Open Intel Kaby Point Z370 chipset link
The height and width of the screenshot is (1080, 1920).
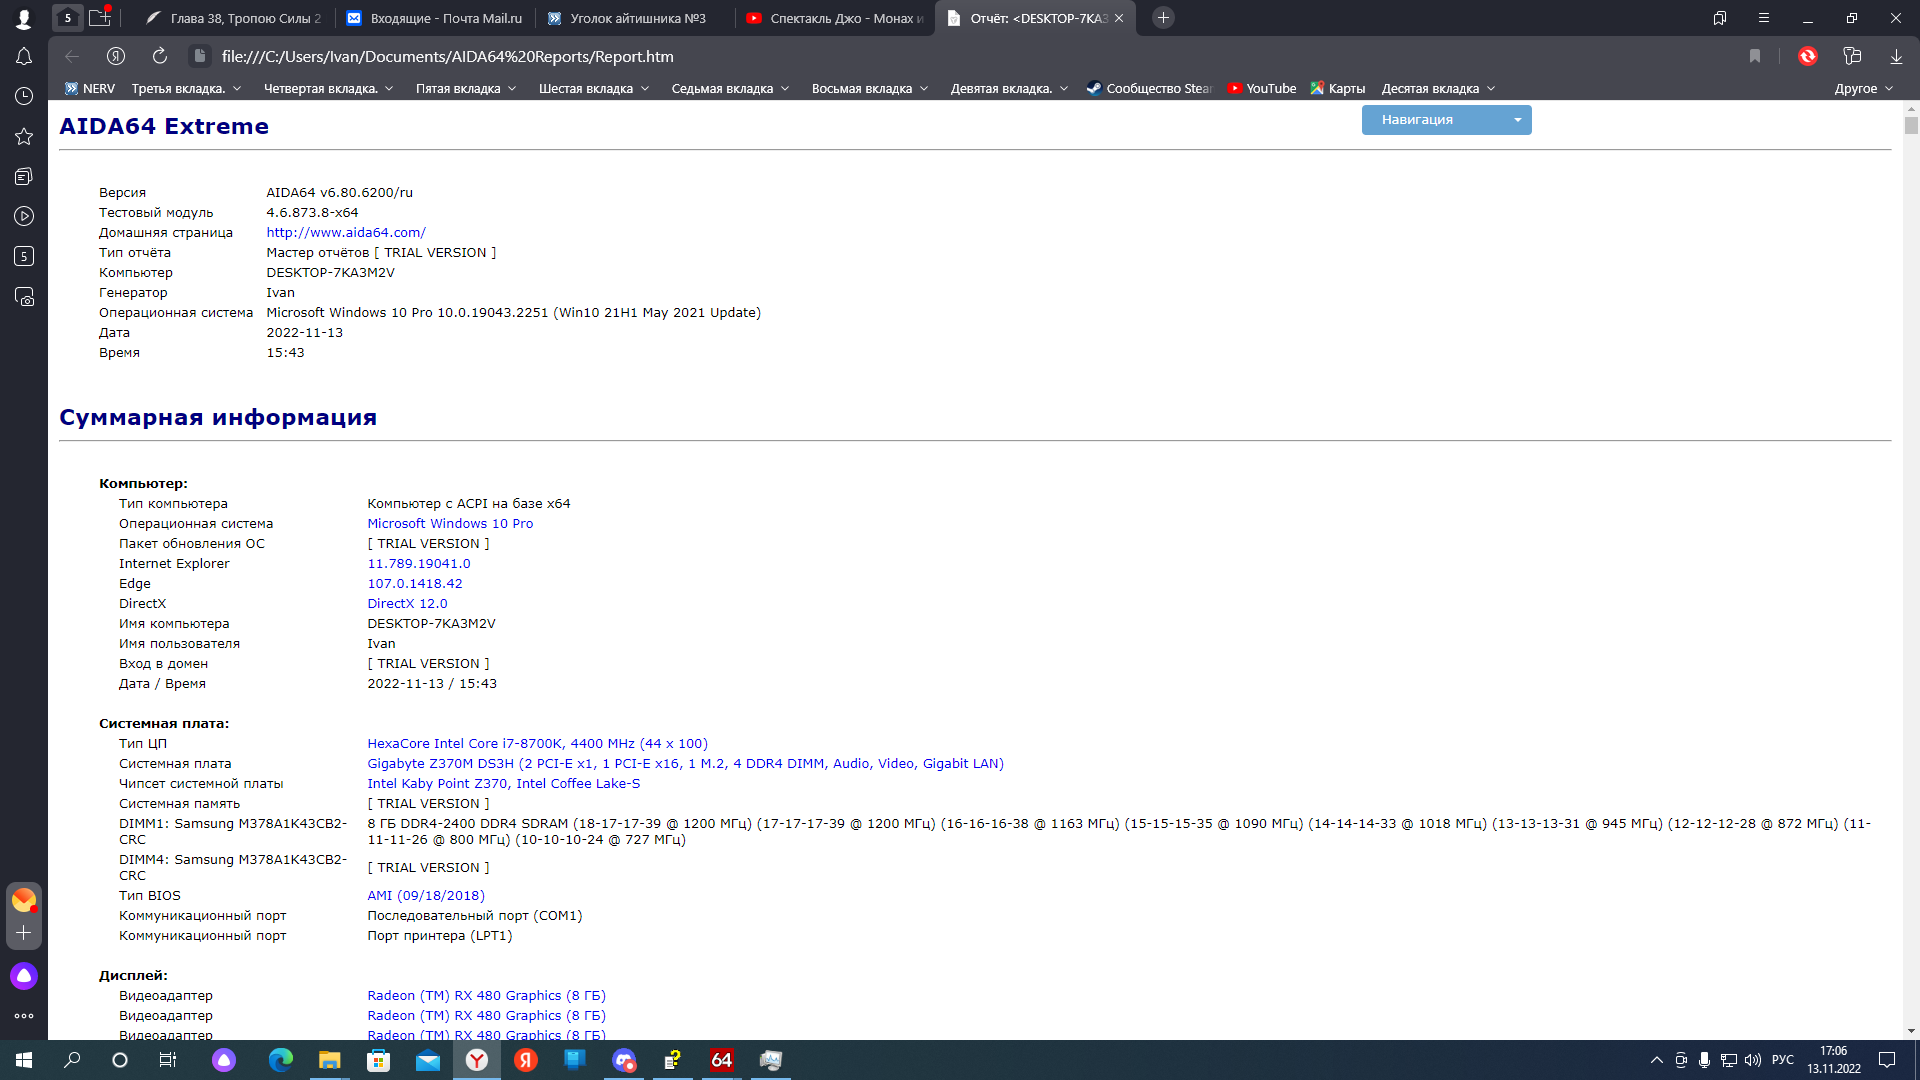pos(503,784)
